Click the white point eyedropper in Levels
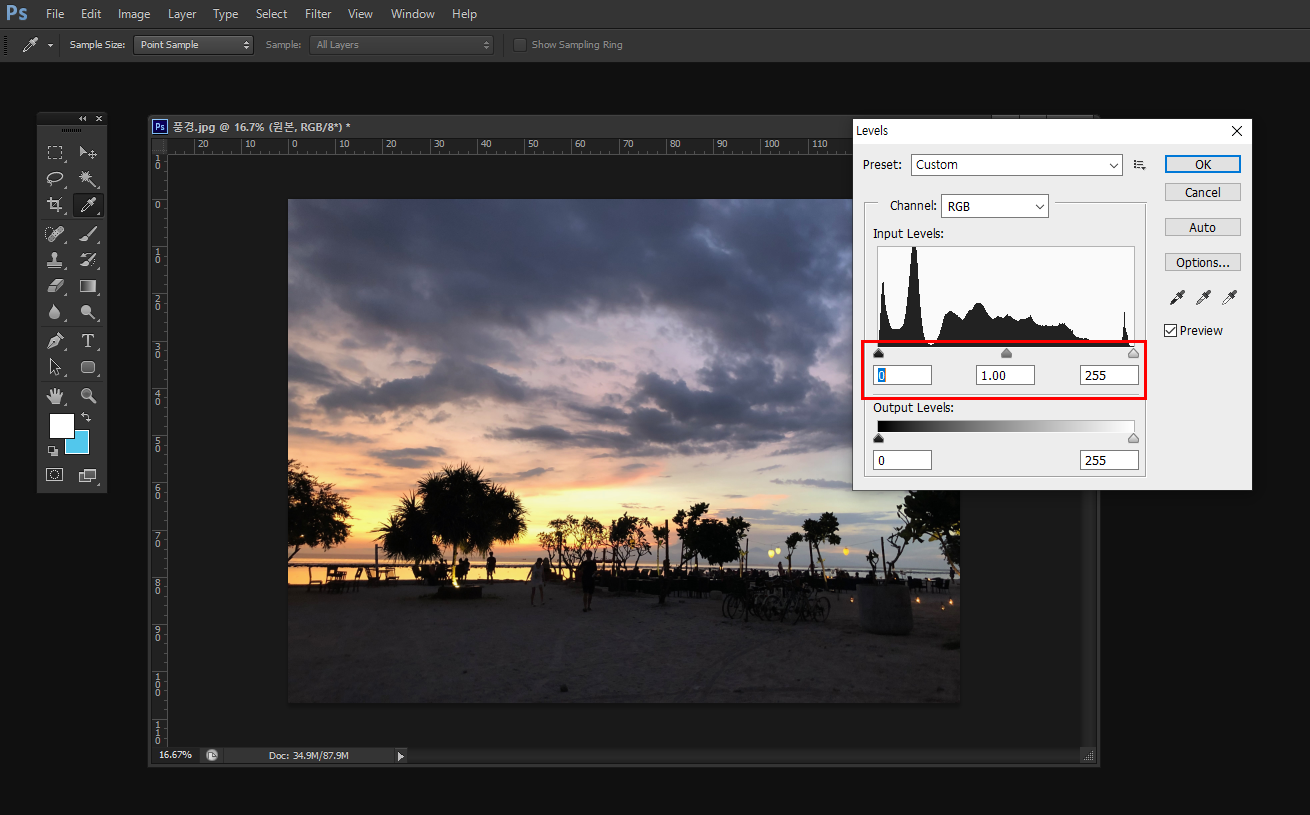The height and width of the screenshot is (815, 1310). click(x=1230, y=298)
